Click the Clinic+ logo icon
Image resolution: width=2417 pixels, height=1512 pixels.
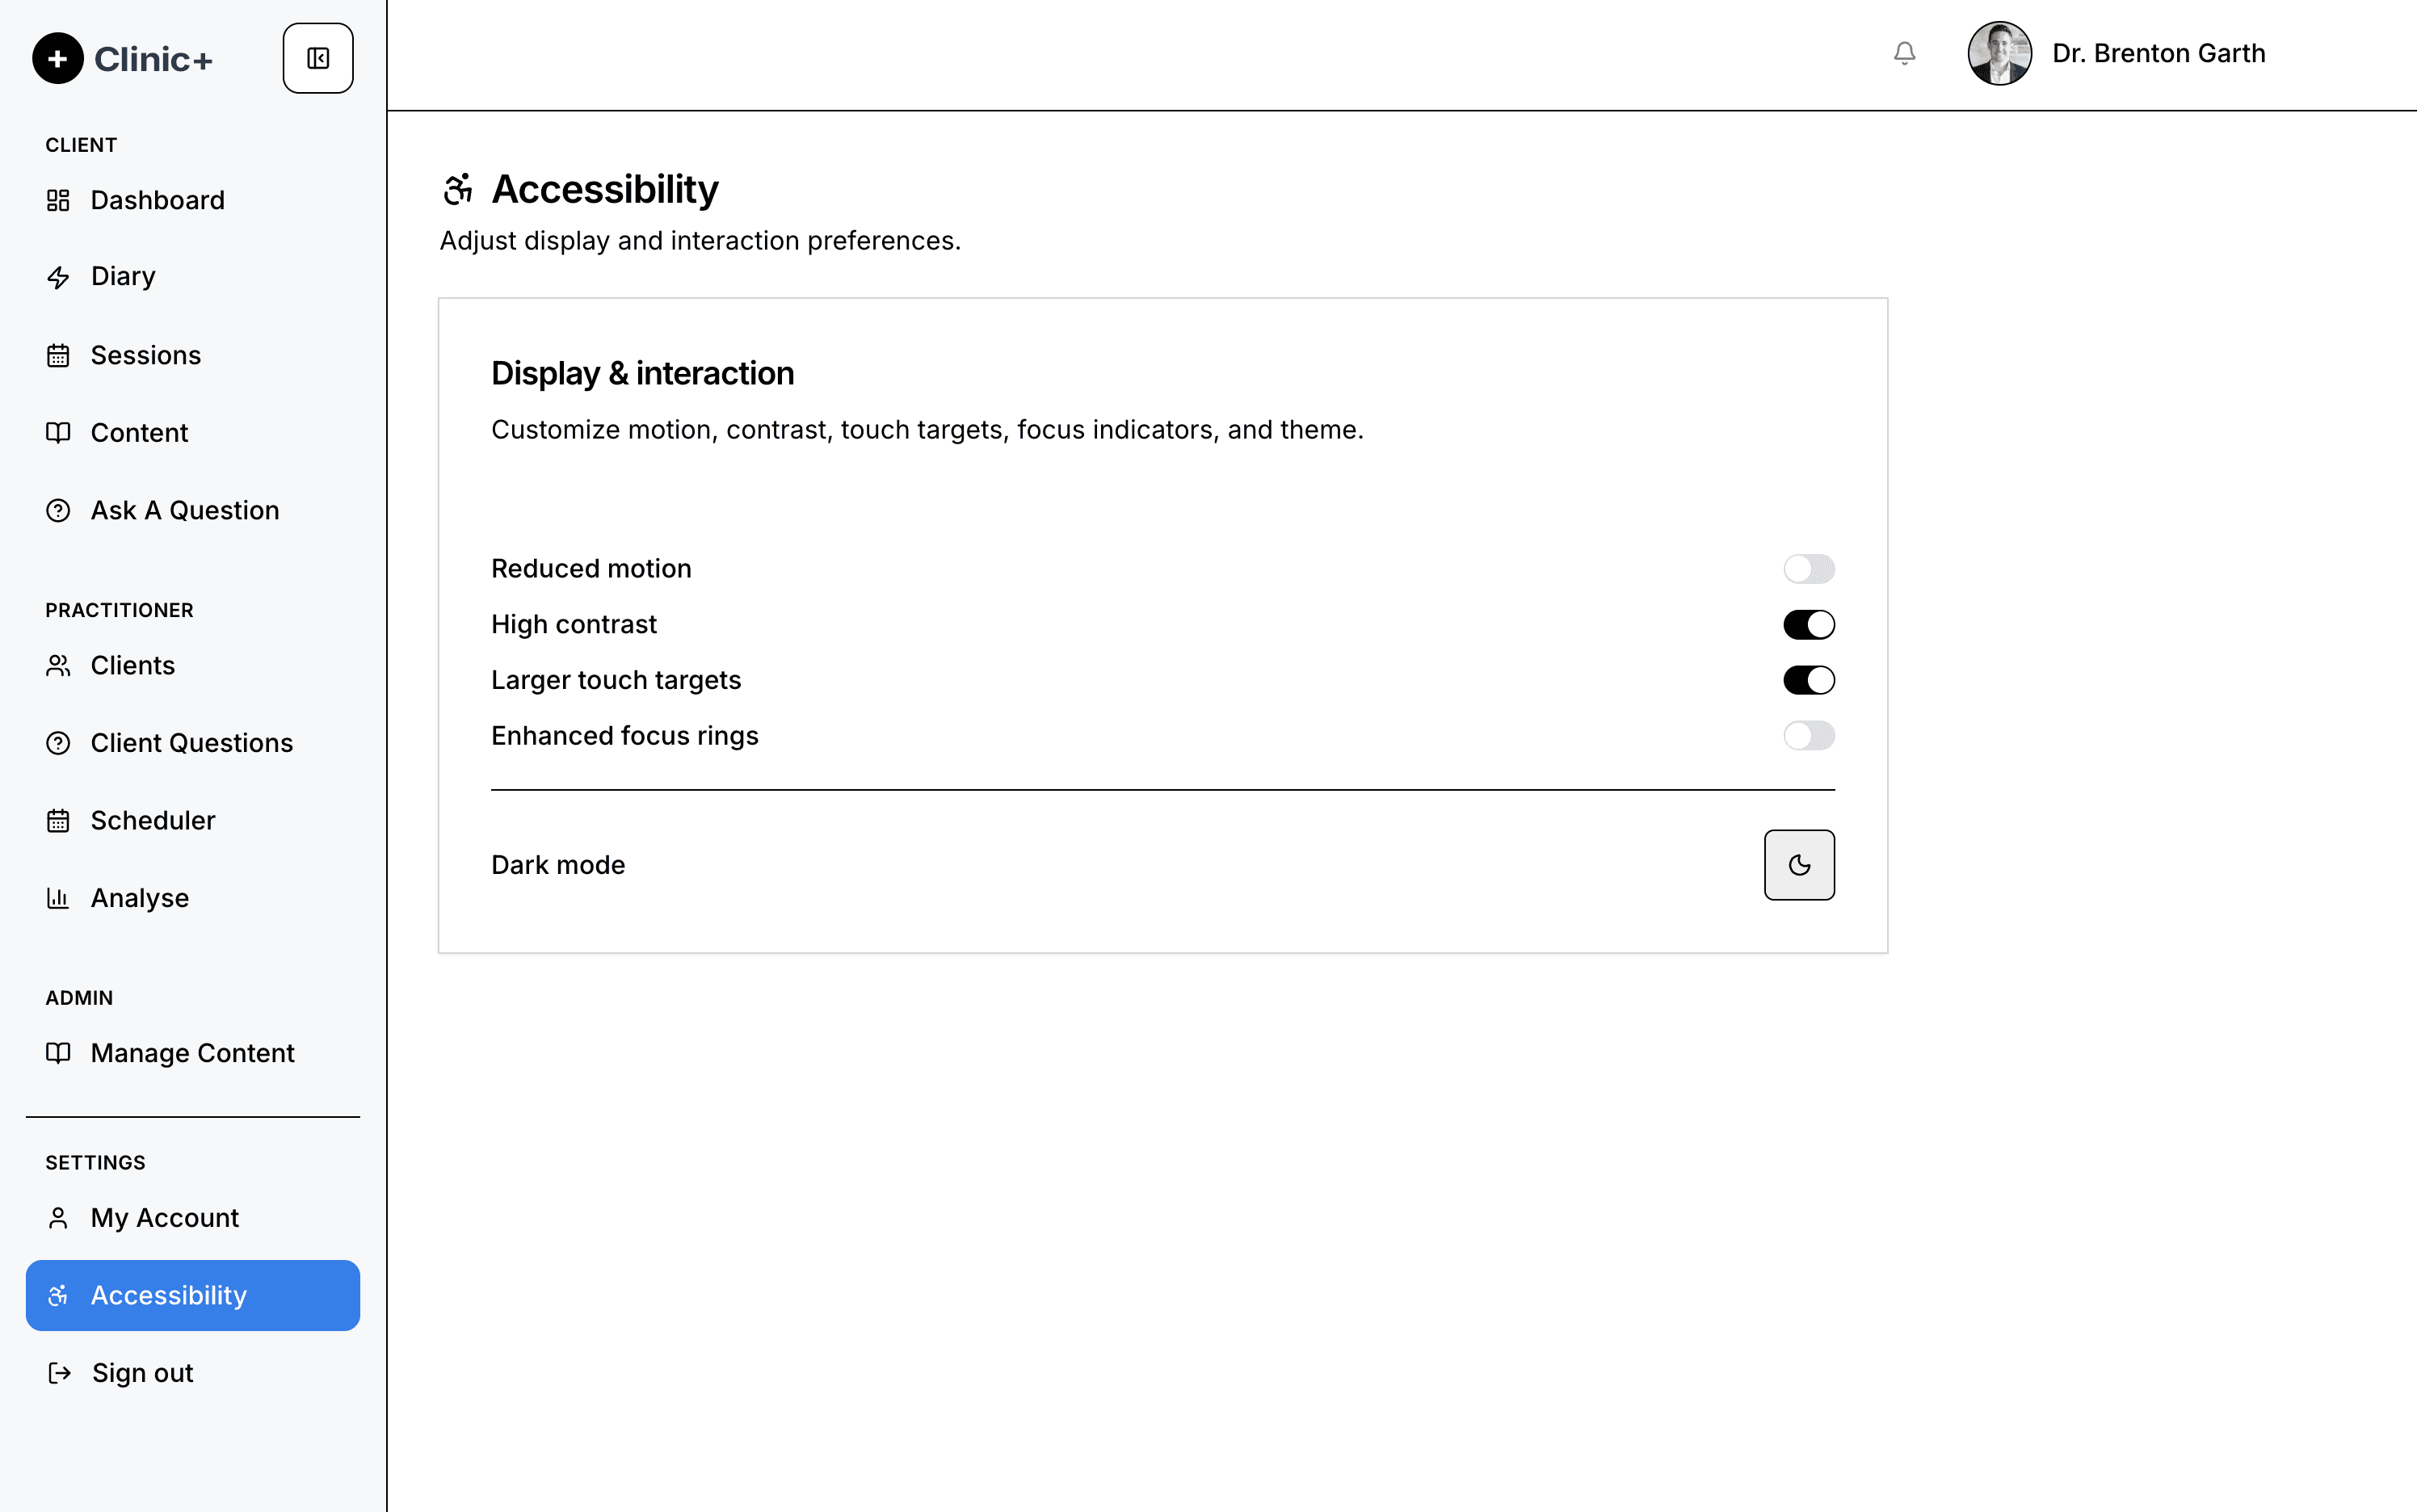click(57, 58)
